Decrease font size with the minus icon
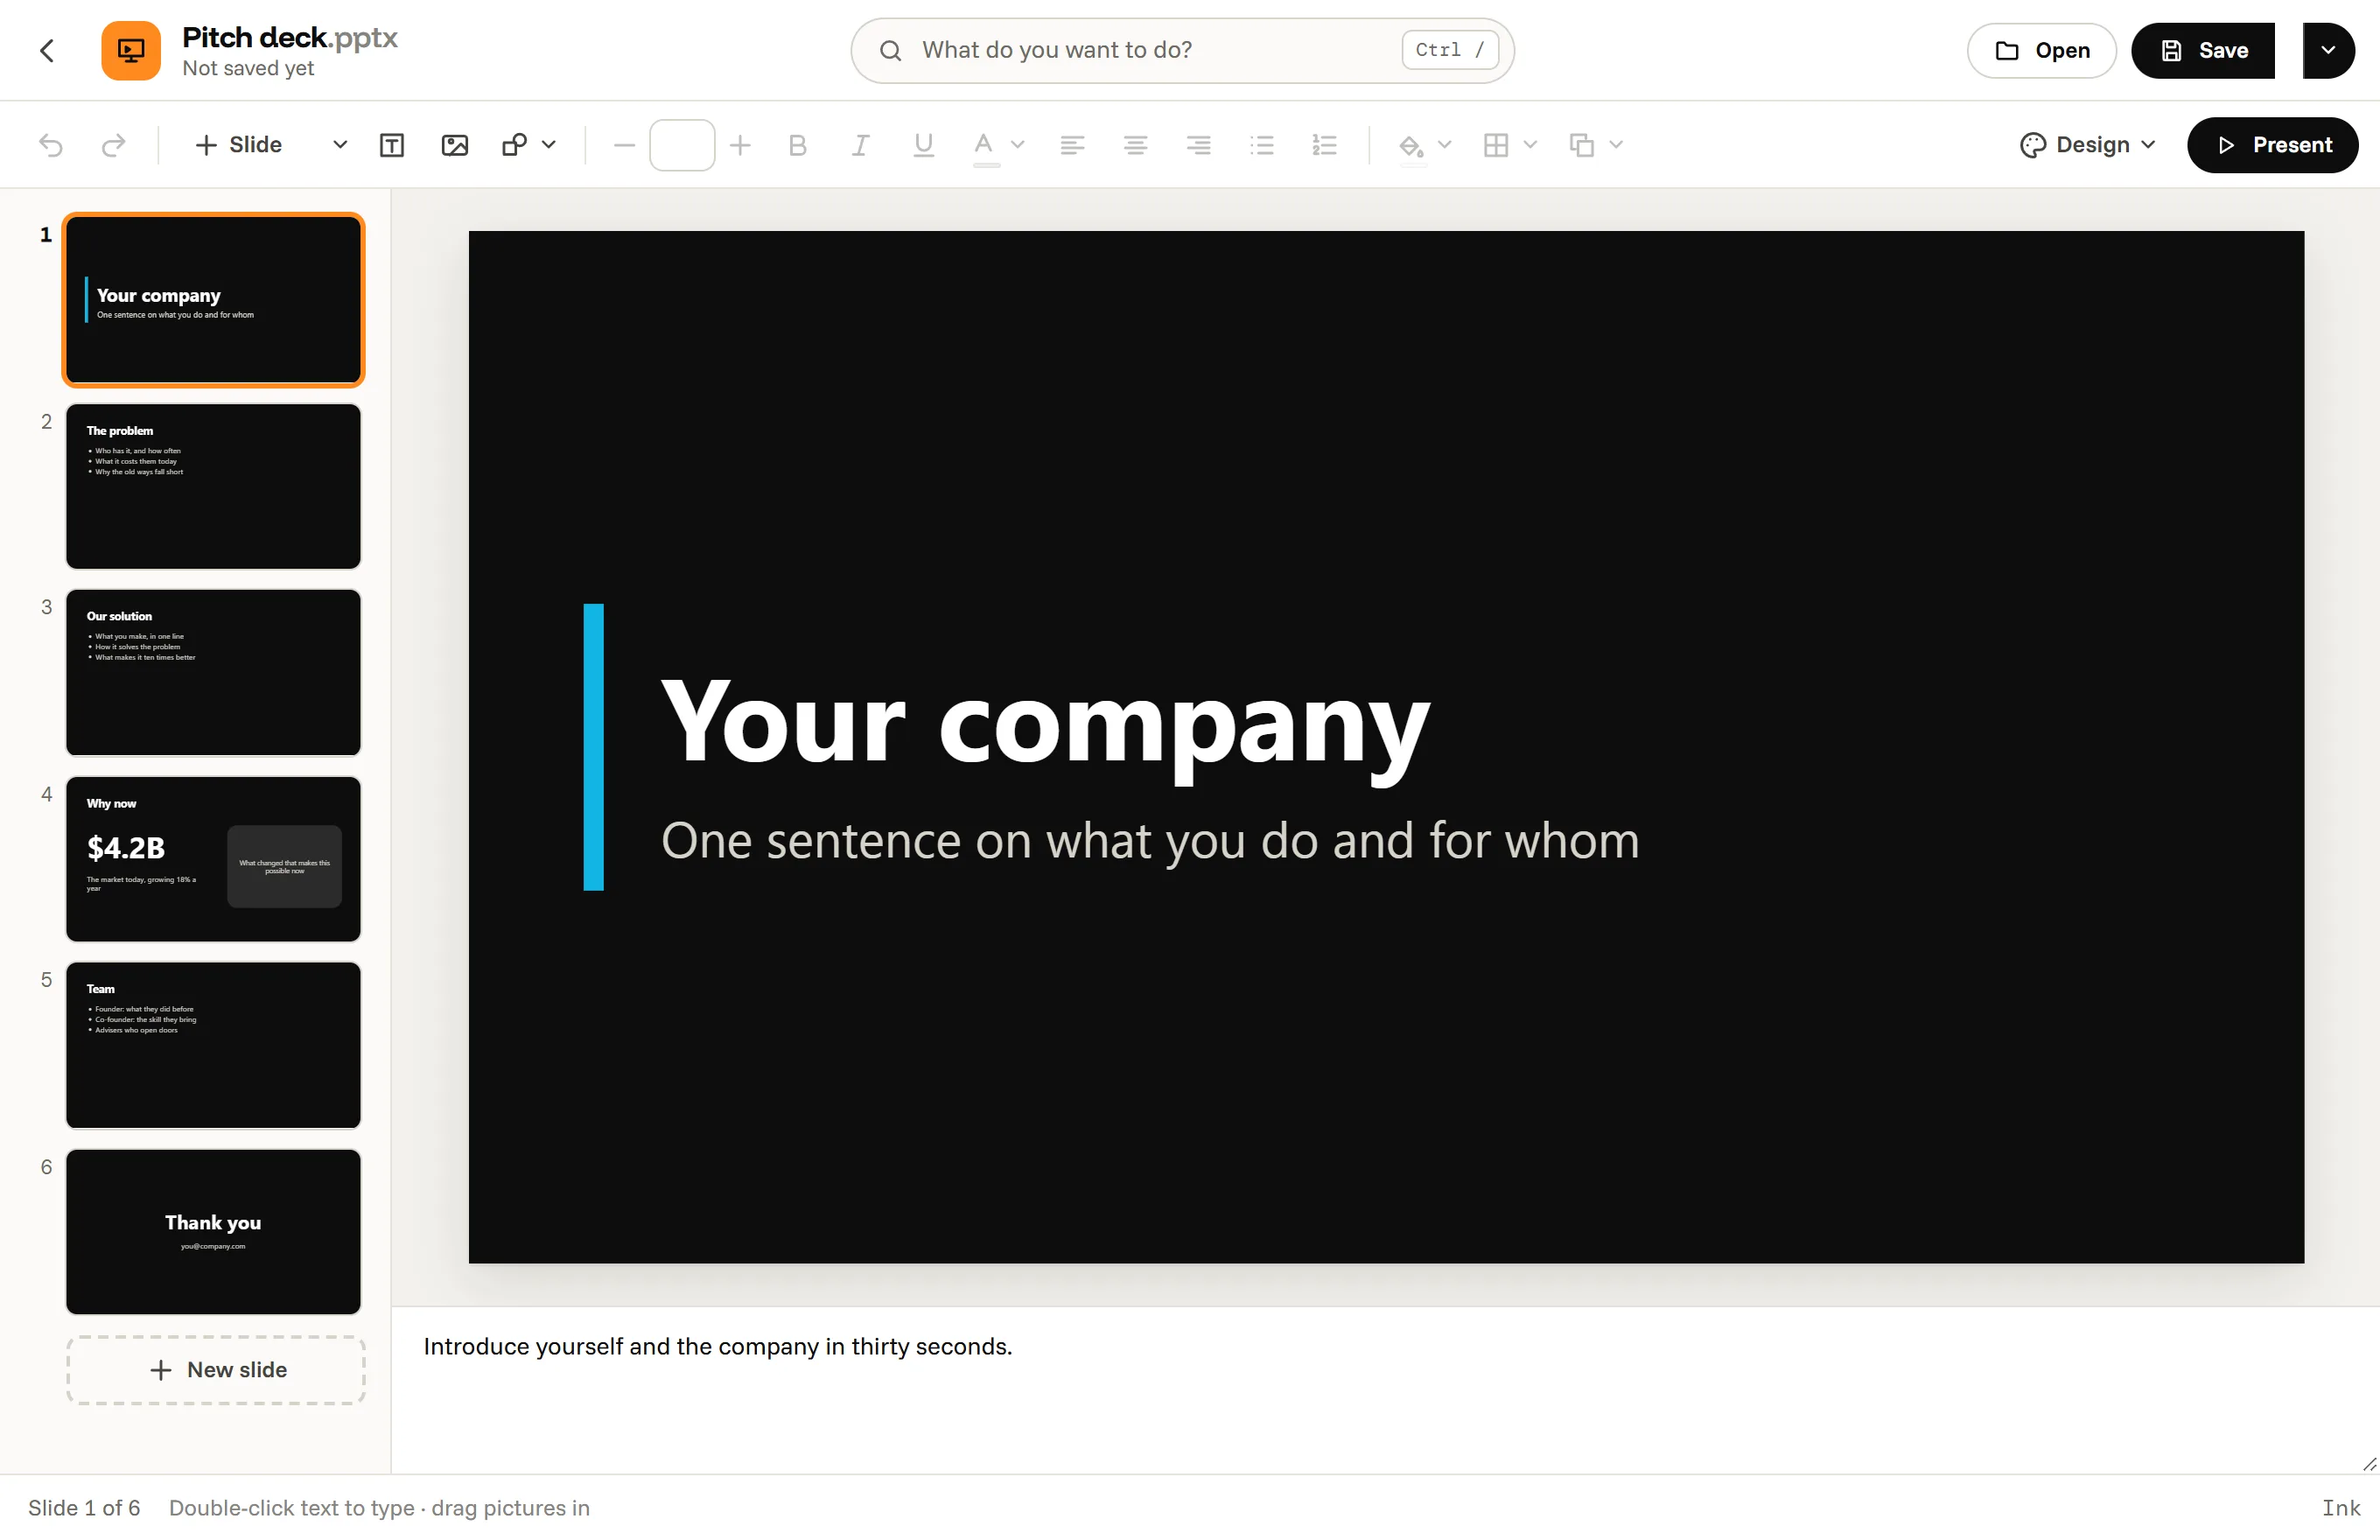2380x1540 pixels. (x=624, y=145)
